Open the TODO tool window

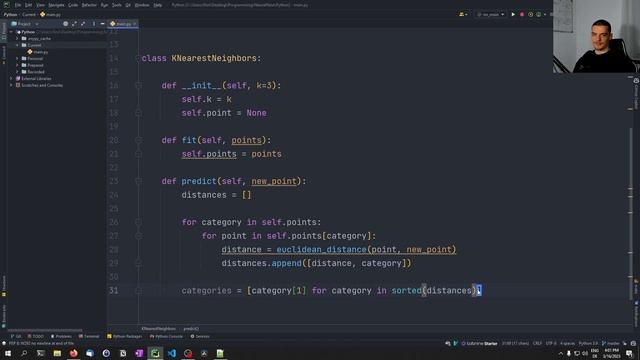36,336
